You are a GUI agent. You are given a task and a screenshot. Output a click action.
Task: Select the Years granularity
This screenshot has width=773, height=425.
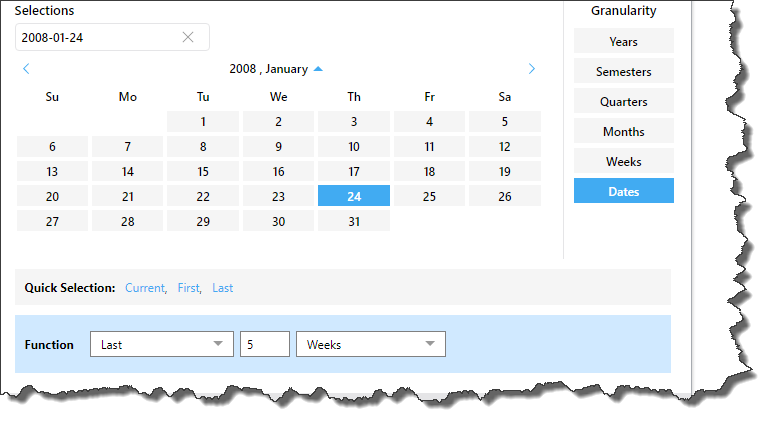(x=623, y=41)
